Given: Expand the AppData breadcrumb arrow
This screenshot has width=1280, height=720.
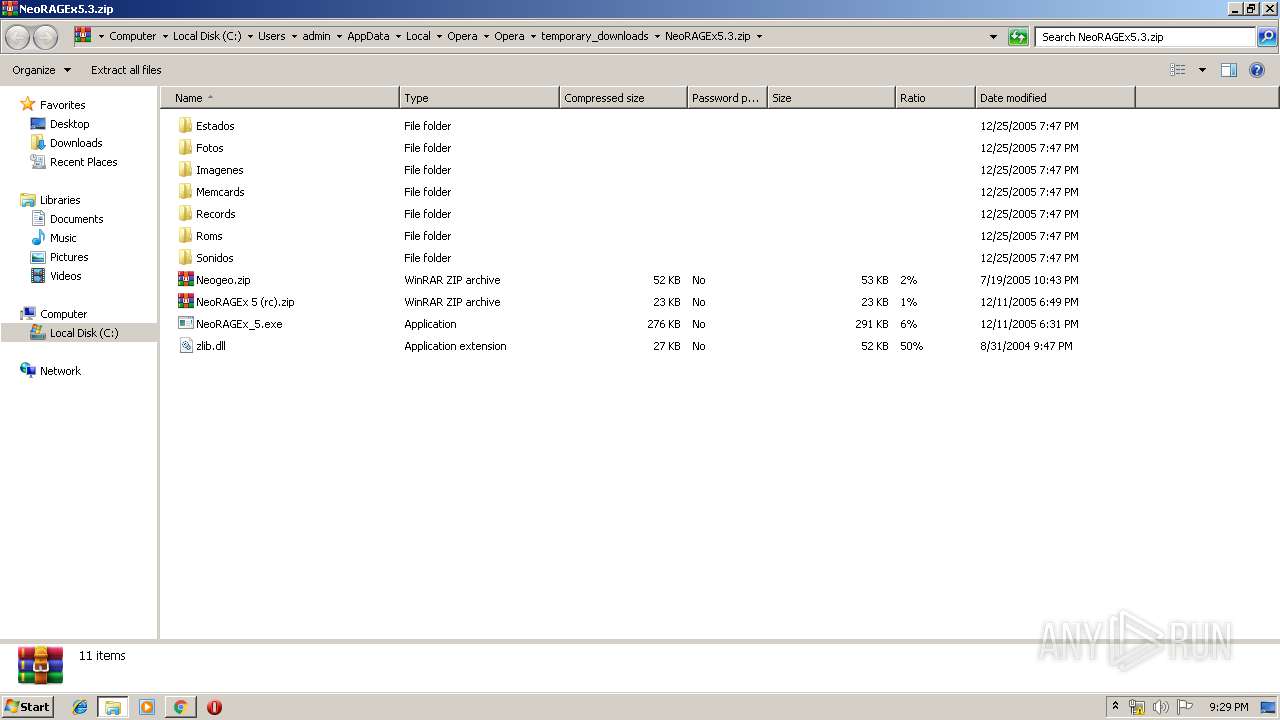Looking at the screenshot, I should (x=398, y=37).
